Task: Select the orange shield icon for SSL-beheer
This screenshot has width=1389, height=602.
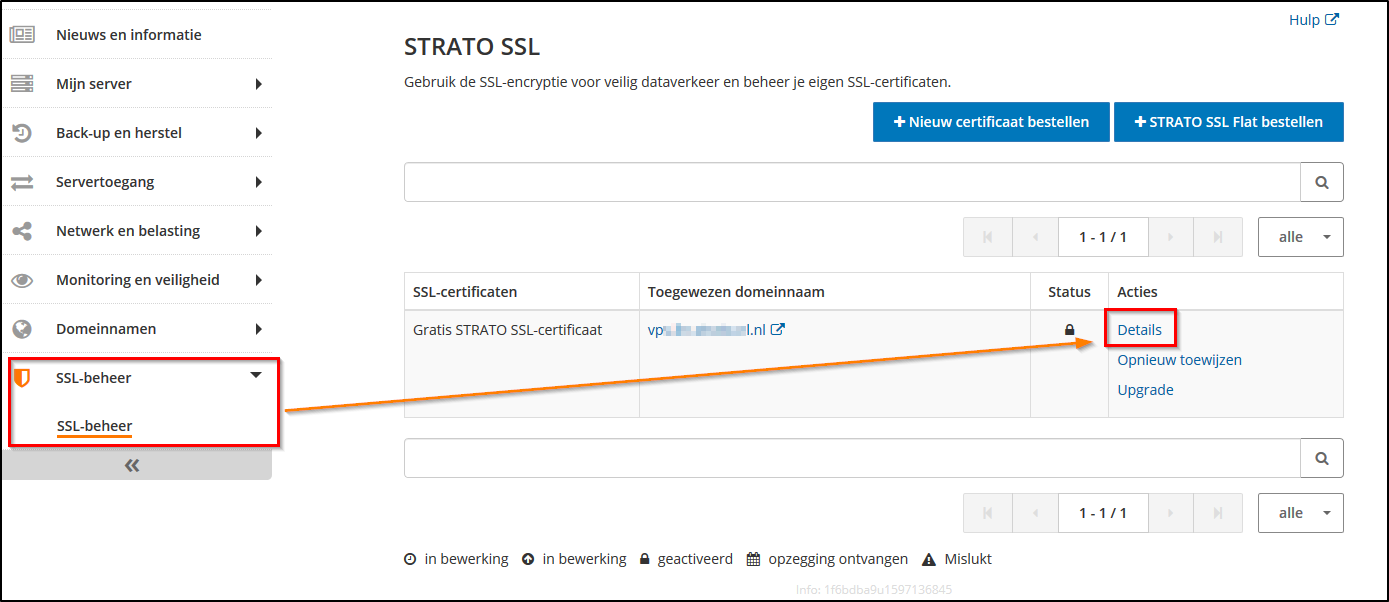Action: [22, 377]
